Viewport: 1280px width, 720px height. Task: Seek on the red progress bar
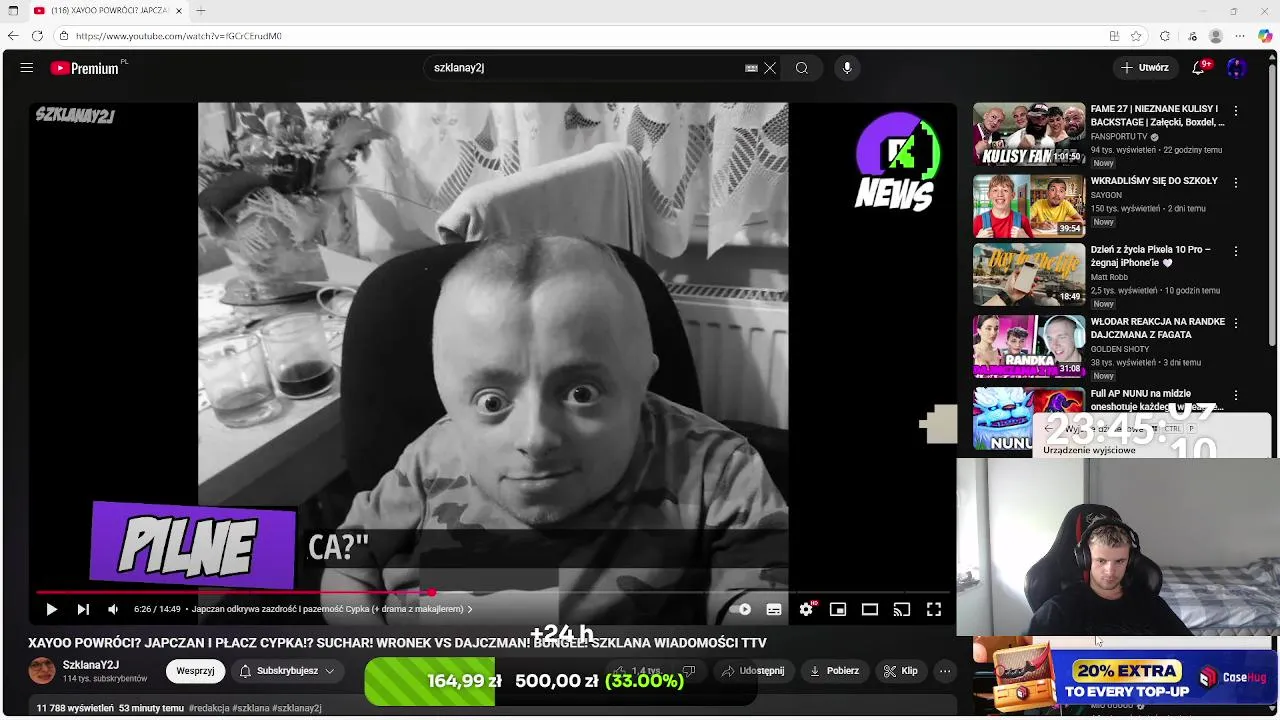(x=492, y=592)
